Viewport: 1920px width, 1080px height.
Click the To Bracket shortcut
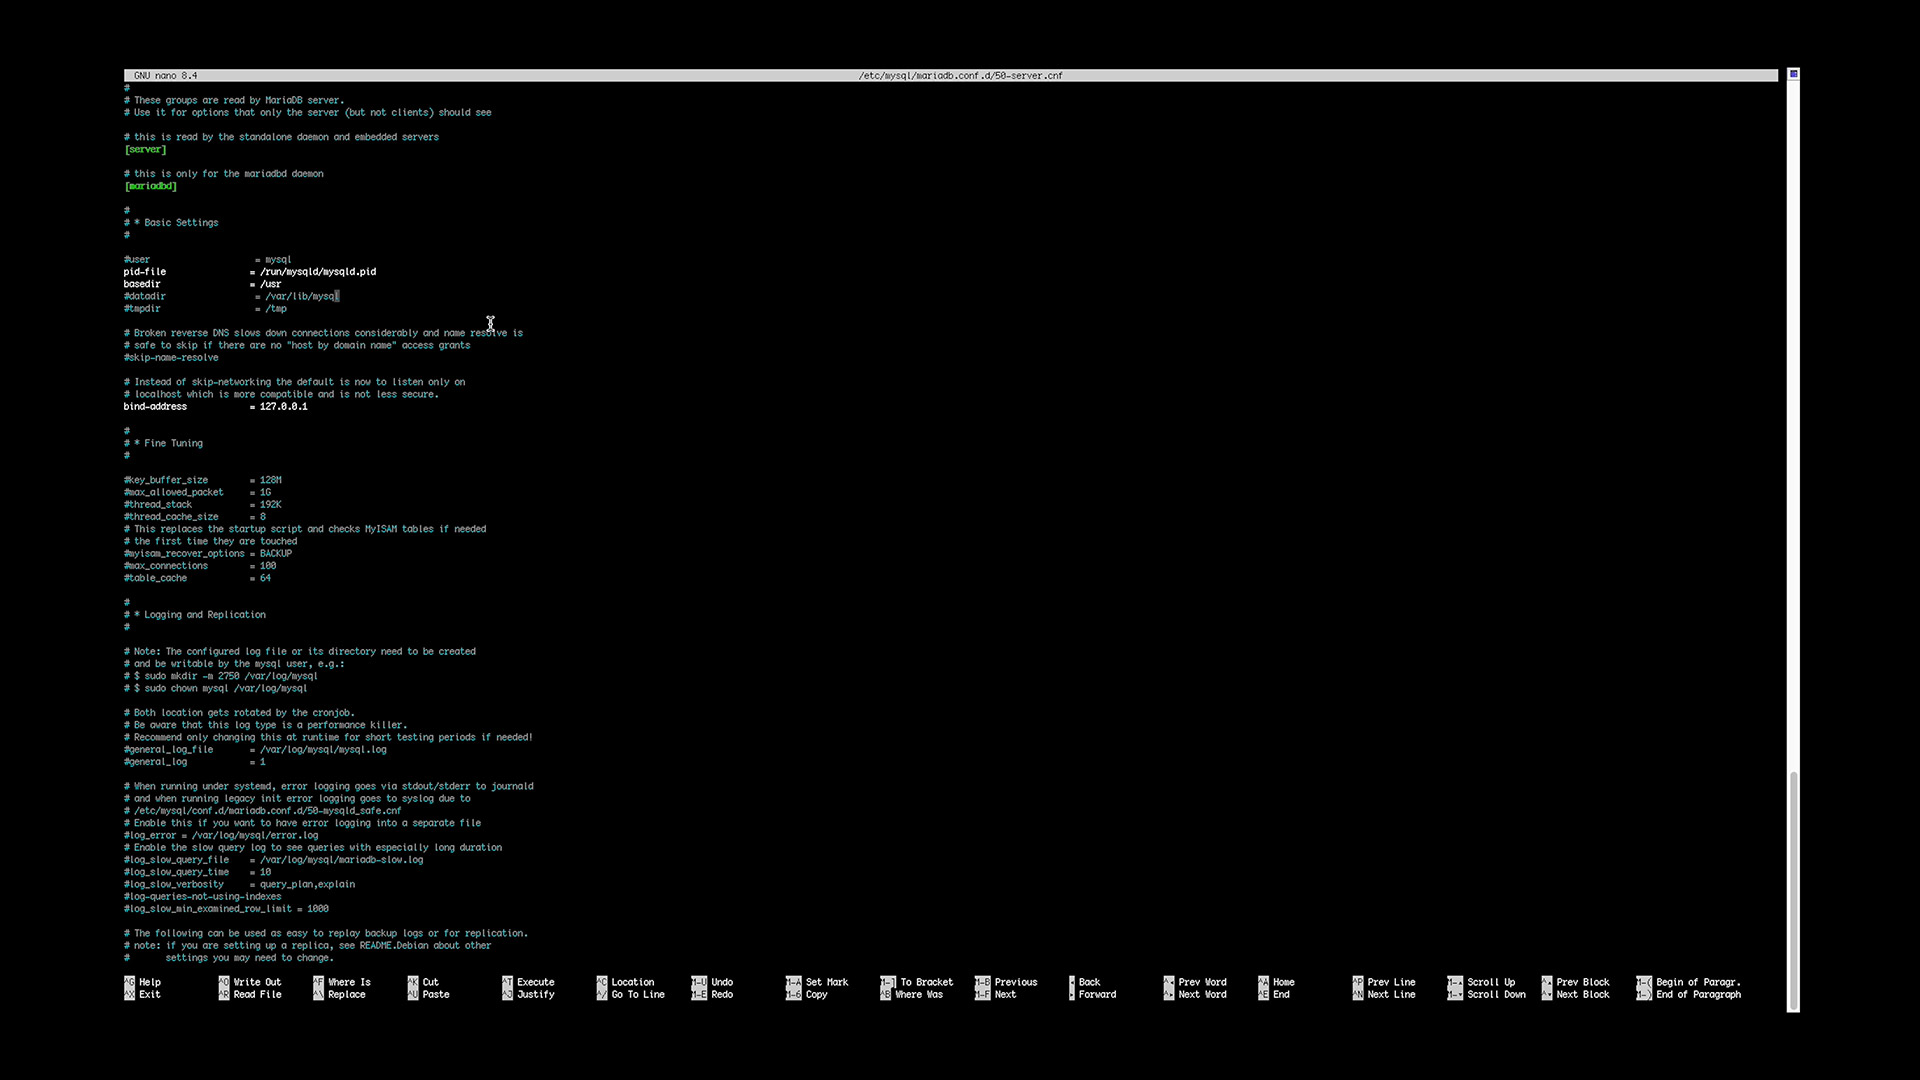pyautogui.click(x=922, y=982)
